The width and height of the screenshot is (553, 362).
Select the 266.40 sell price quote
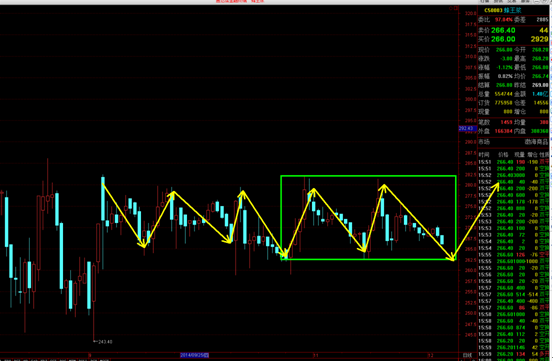[503, 30]
